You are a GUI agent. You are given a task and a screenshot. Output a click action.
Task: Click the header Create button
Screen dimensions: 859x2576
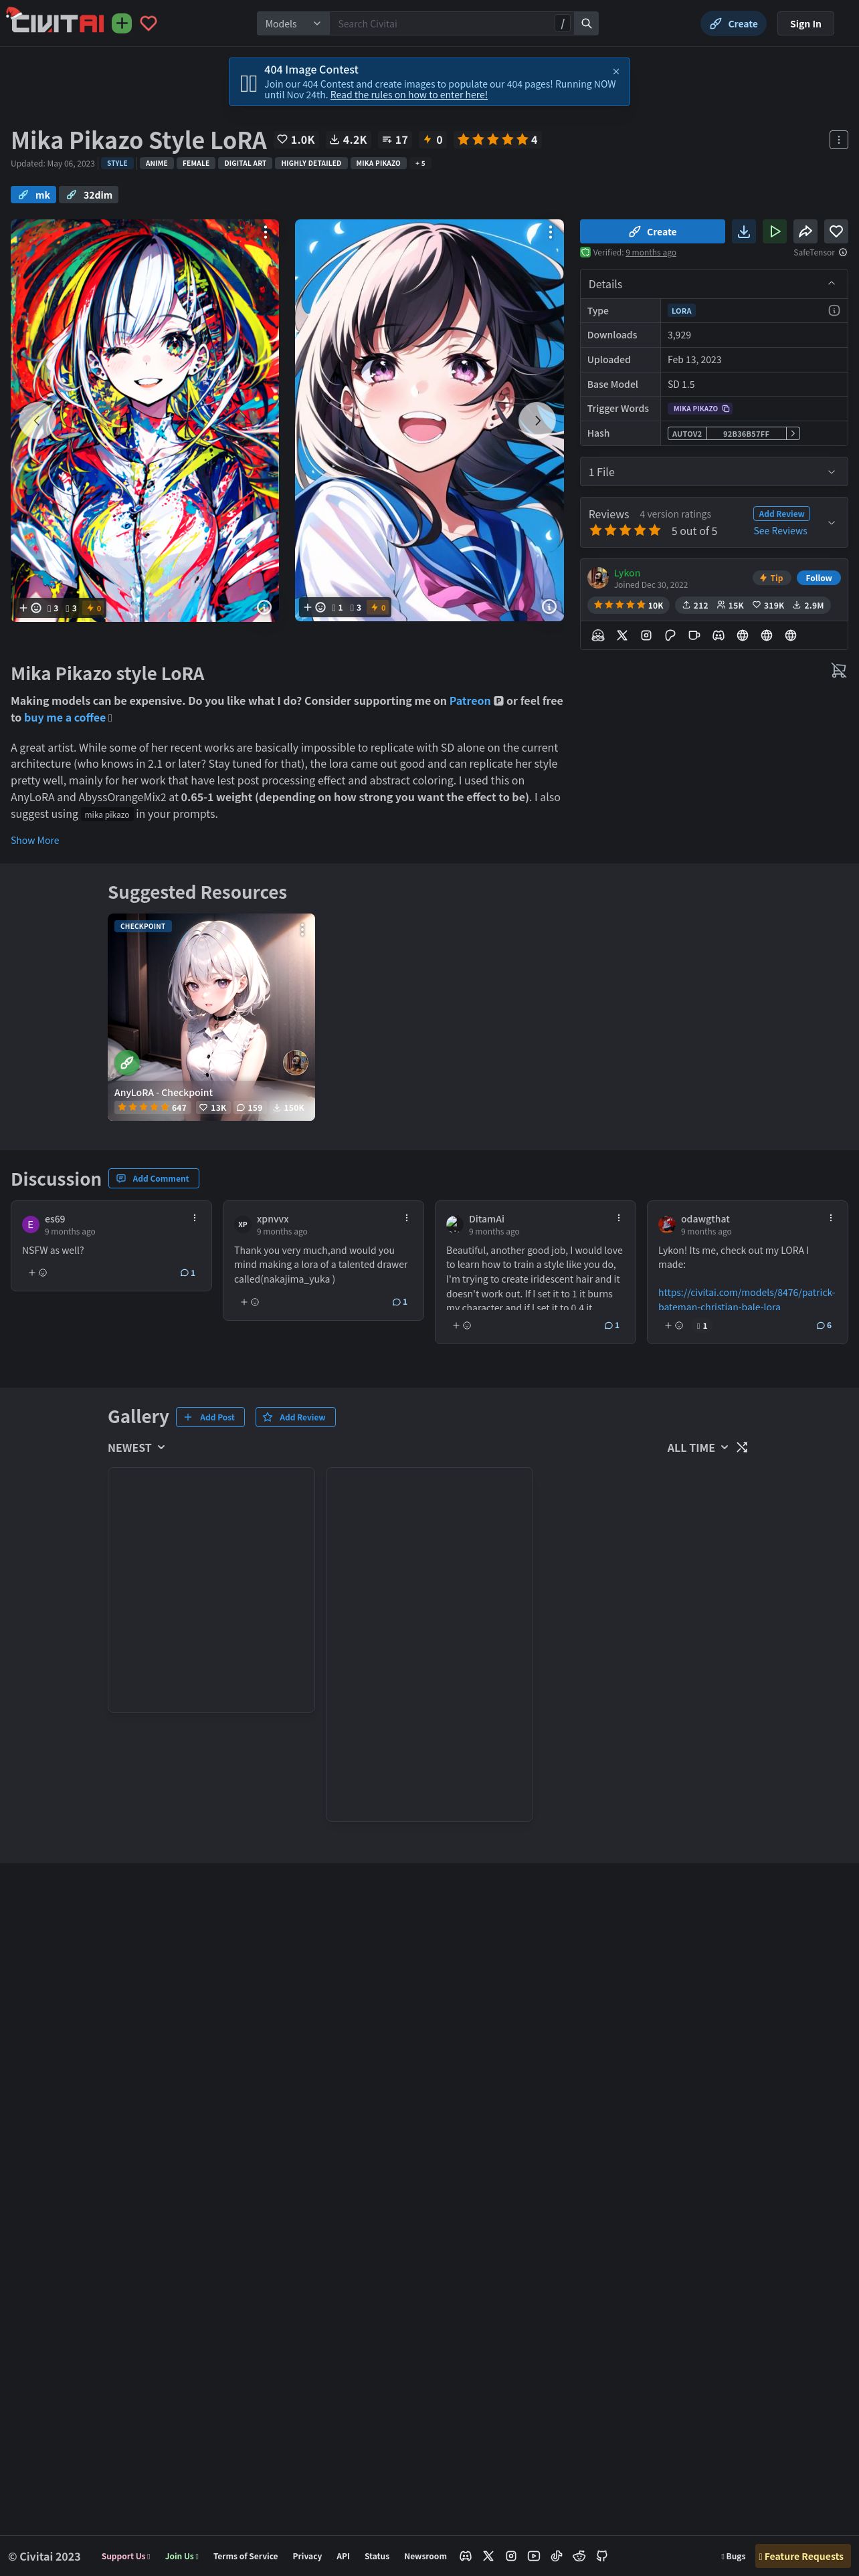point(734,24)
